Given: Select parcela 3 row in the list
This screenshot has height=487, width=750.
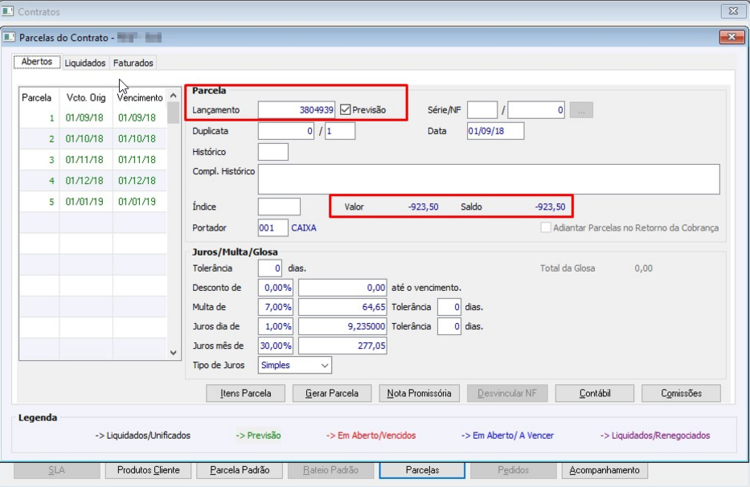Looking at the screenshot, I should point(93,160).
